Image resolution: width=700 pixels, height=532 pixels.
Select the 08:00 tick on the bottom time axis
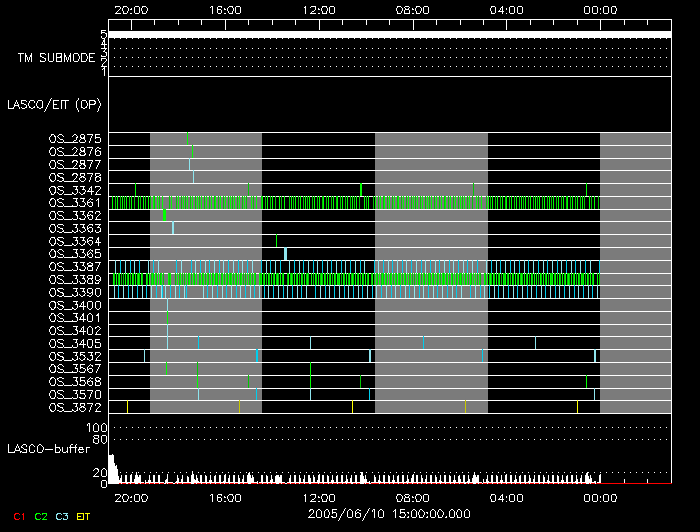(x=413, y=497)
